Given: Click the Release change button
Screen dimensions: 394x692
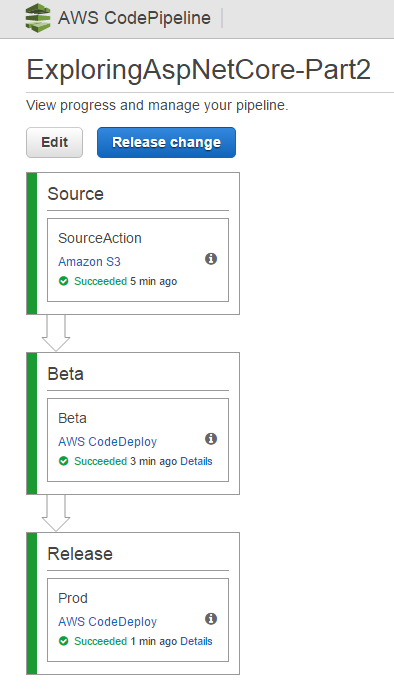Looking at the screenshot, I should 166,143.
